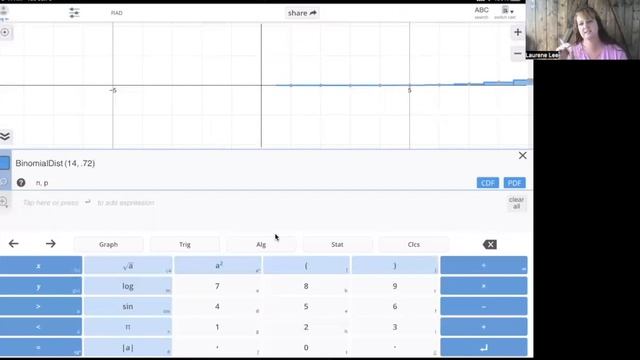This screenshot has height=360, width=640.
Task: Move the cursor right with the arrow key
Action: [51, 244]
